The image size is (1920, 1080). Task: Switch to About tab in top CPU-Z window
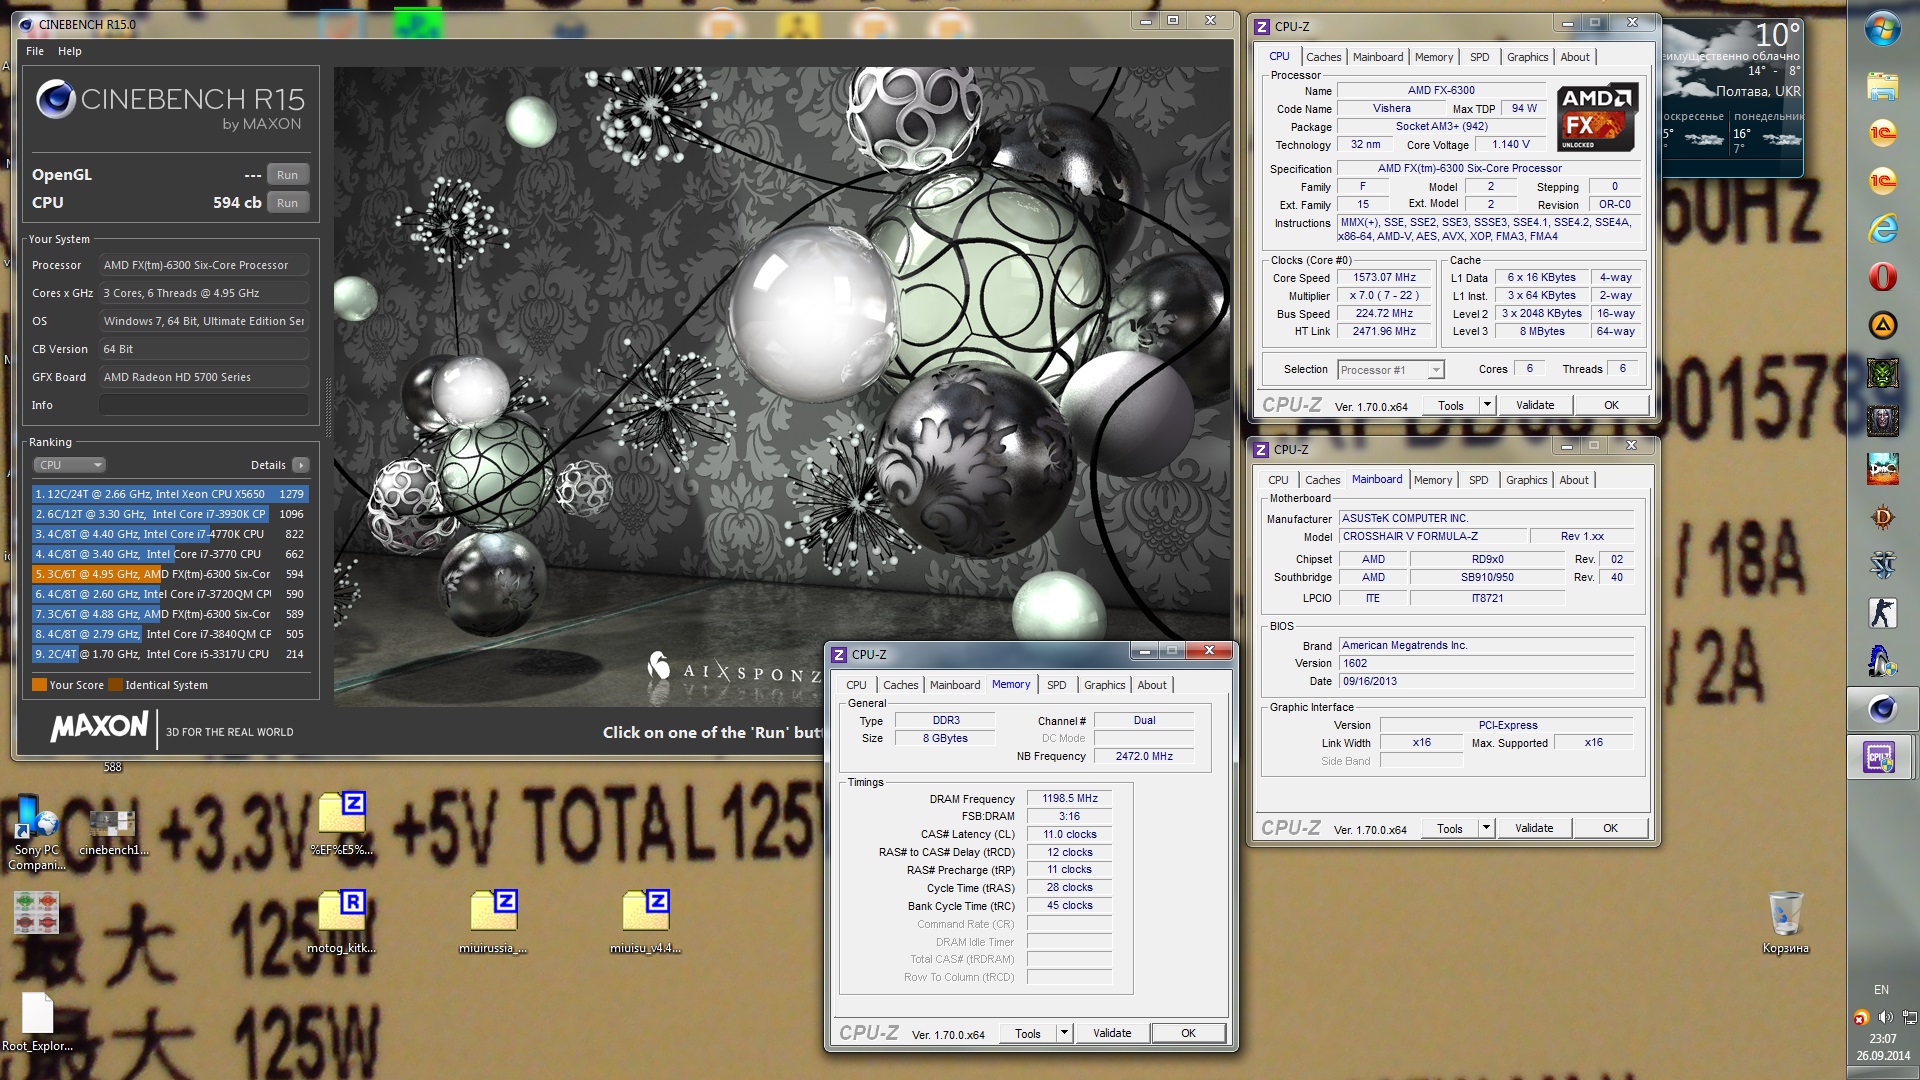tap(1575, 57)
